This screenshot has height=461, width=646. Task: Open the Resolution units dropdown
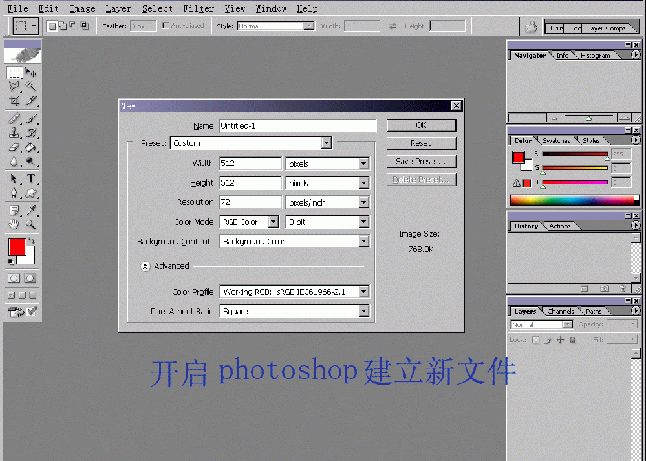pos(363,202)
